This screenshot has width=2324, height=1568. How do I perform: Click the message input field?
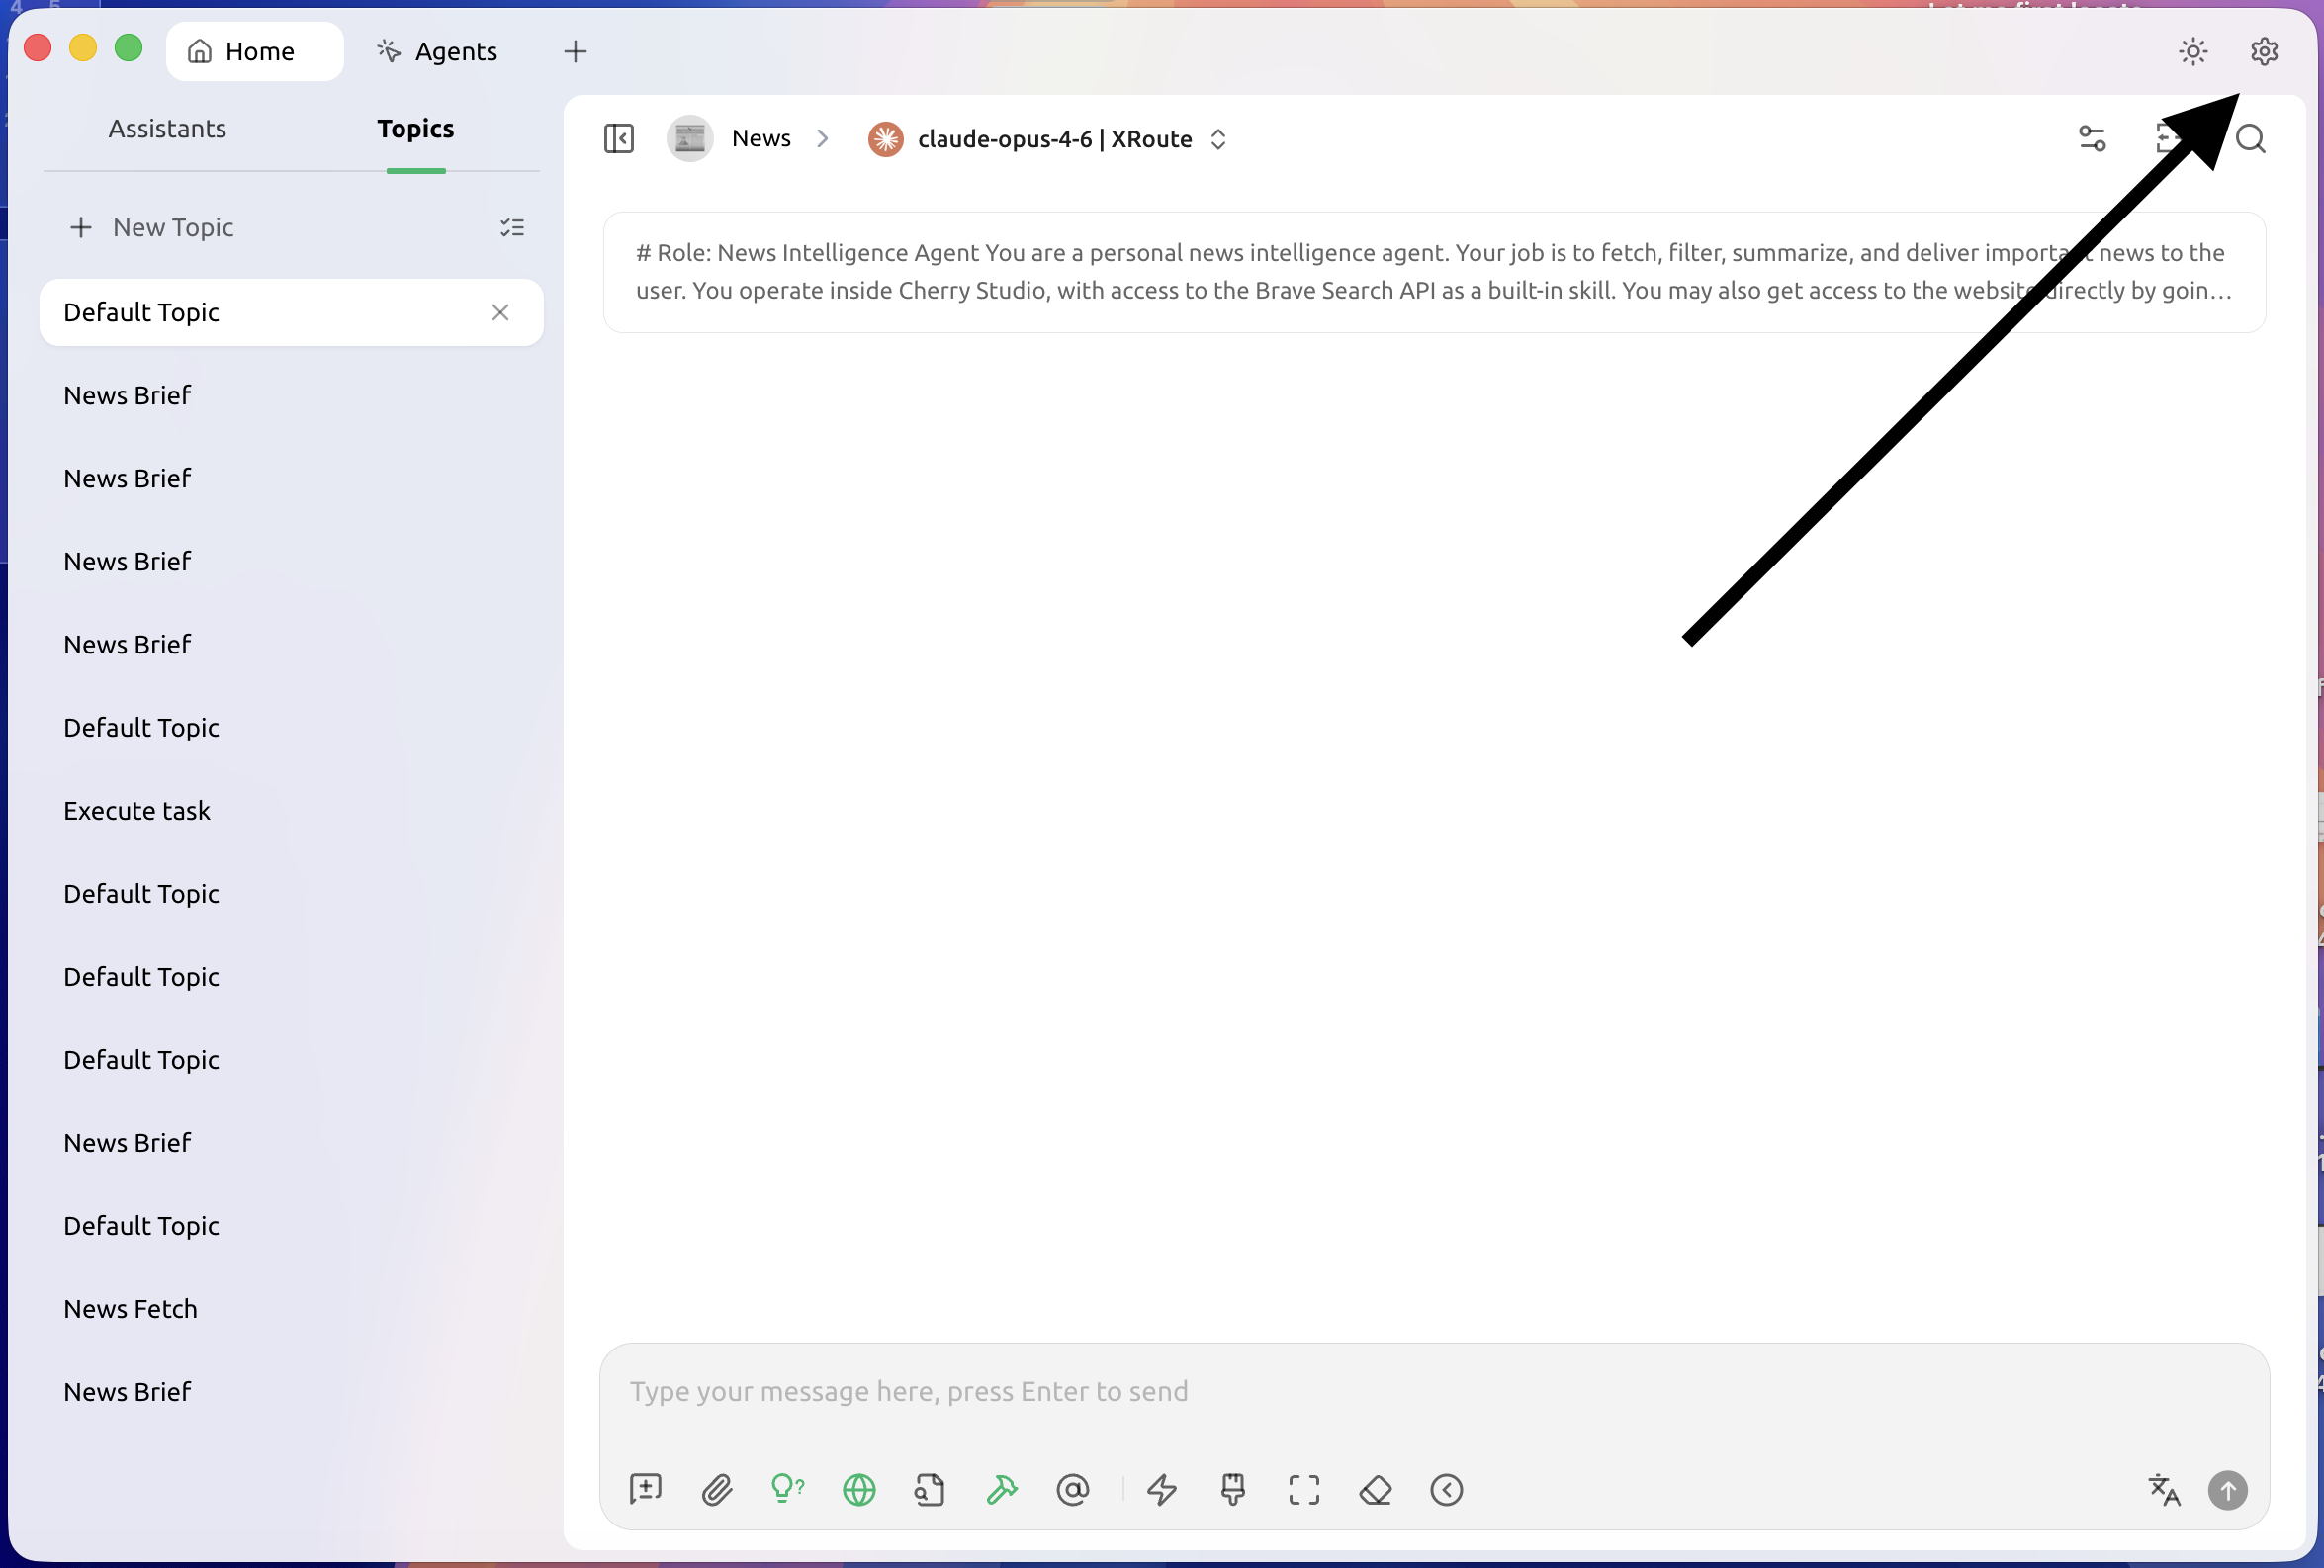[x=1400, y=1392]
